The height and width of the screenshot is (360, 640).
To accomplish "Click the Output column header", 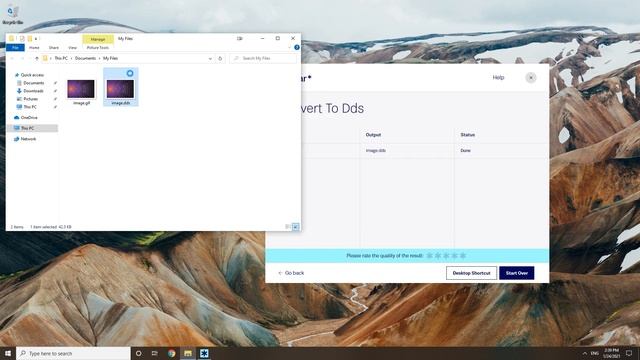I will click(373, 135).
